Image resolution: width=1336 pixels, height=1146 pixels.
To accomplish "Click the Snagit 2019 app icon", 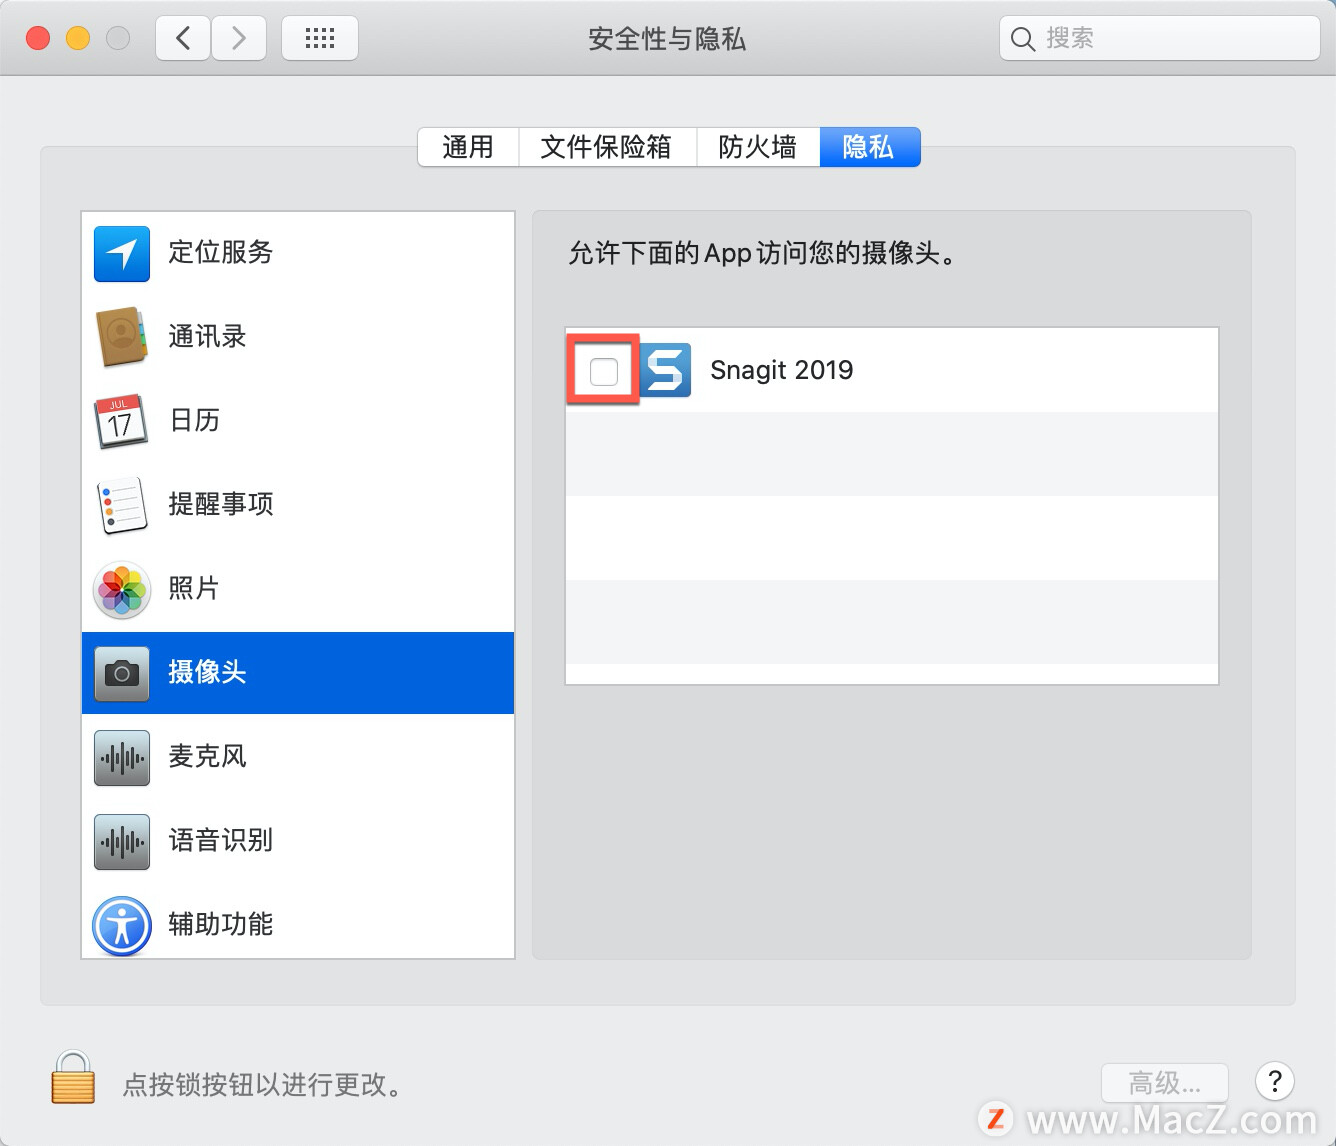I will (x=664, y=370).
